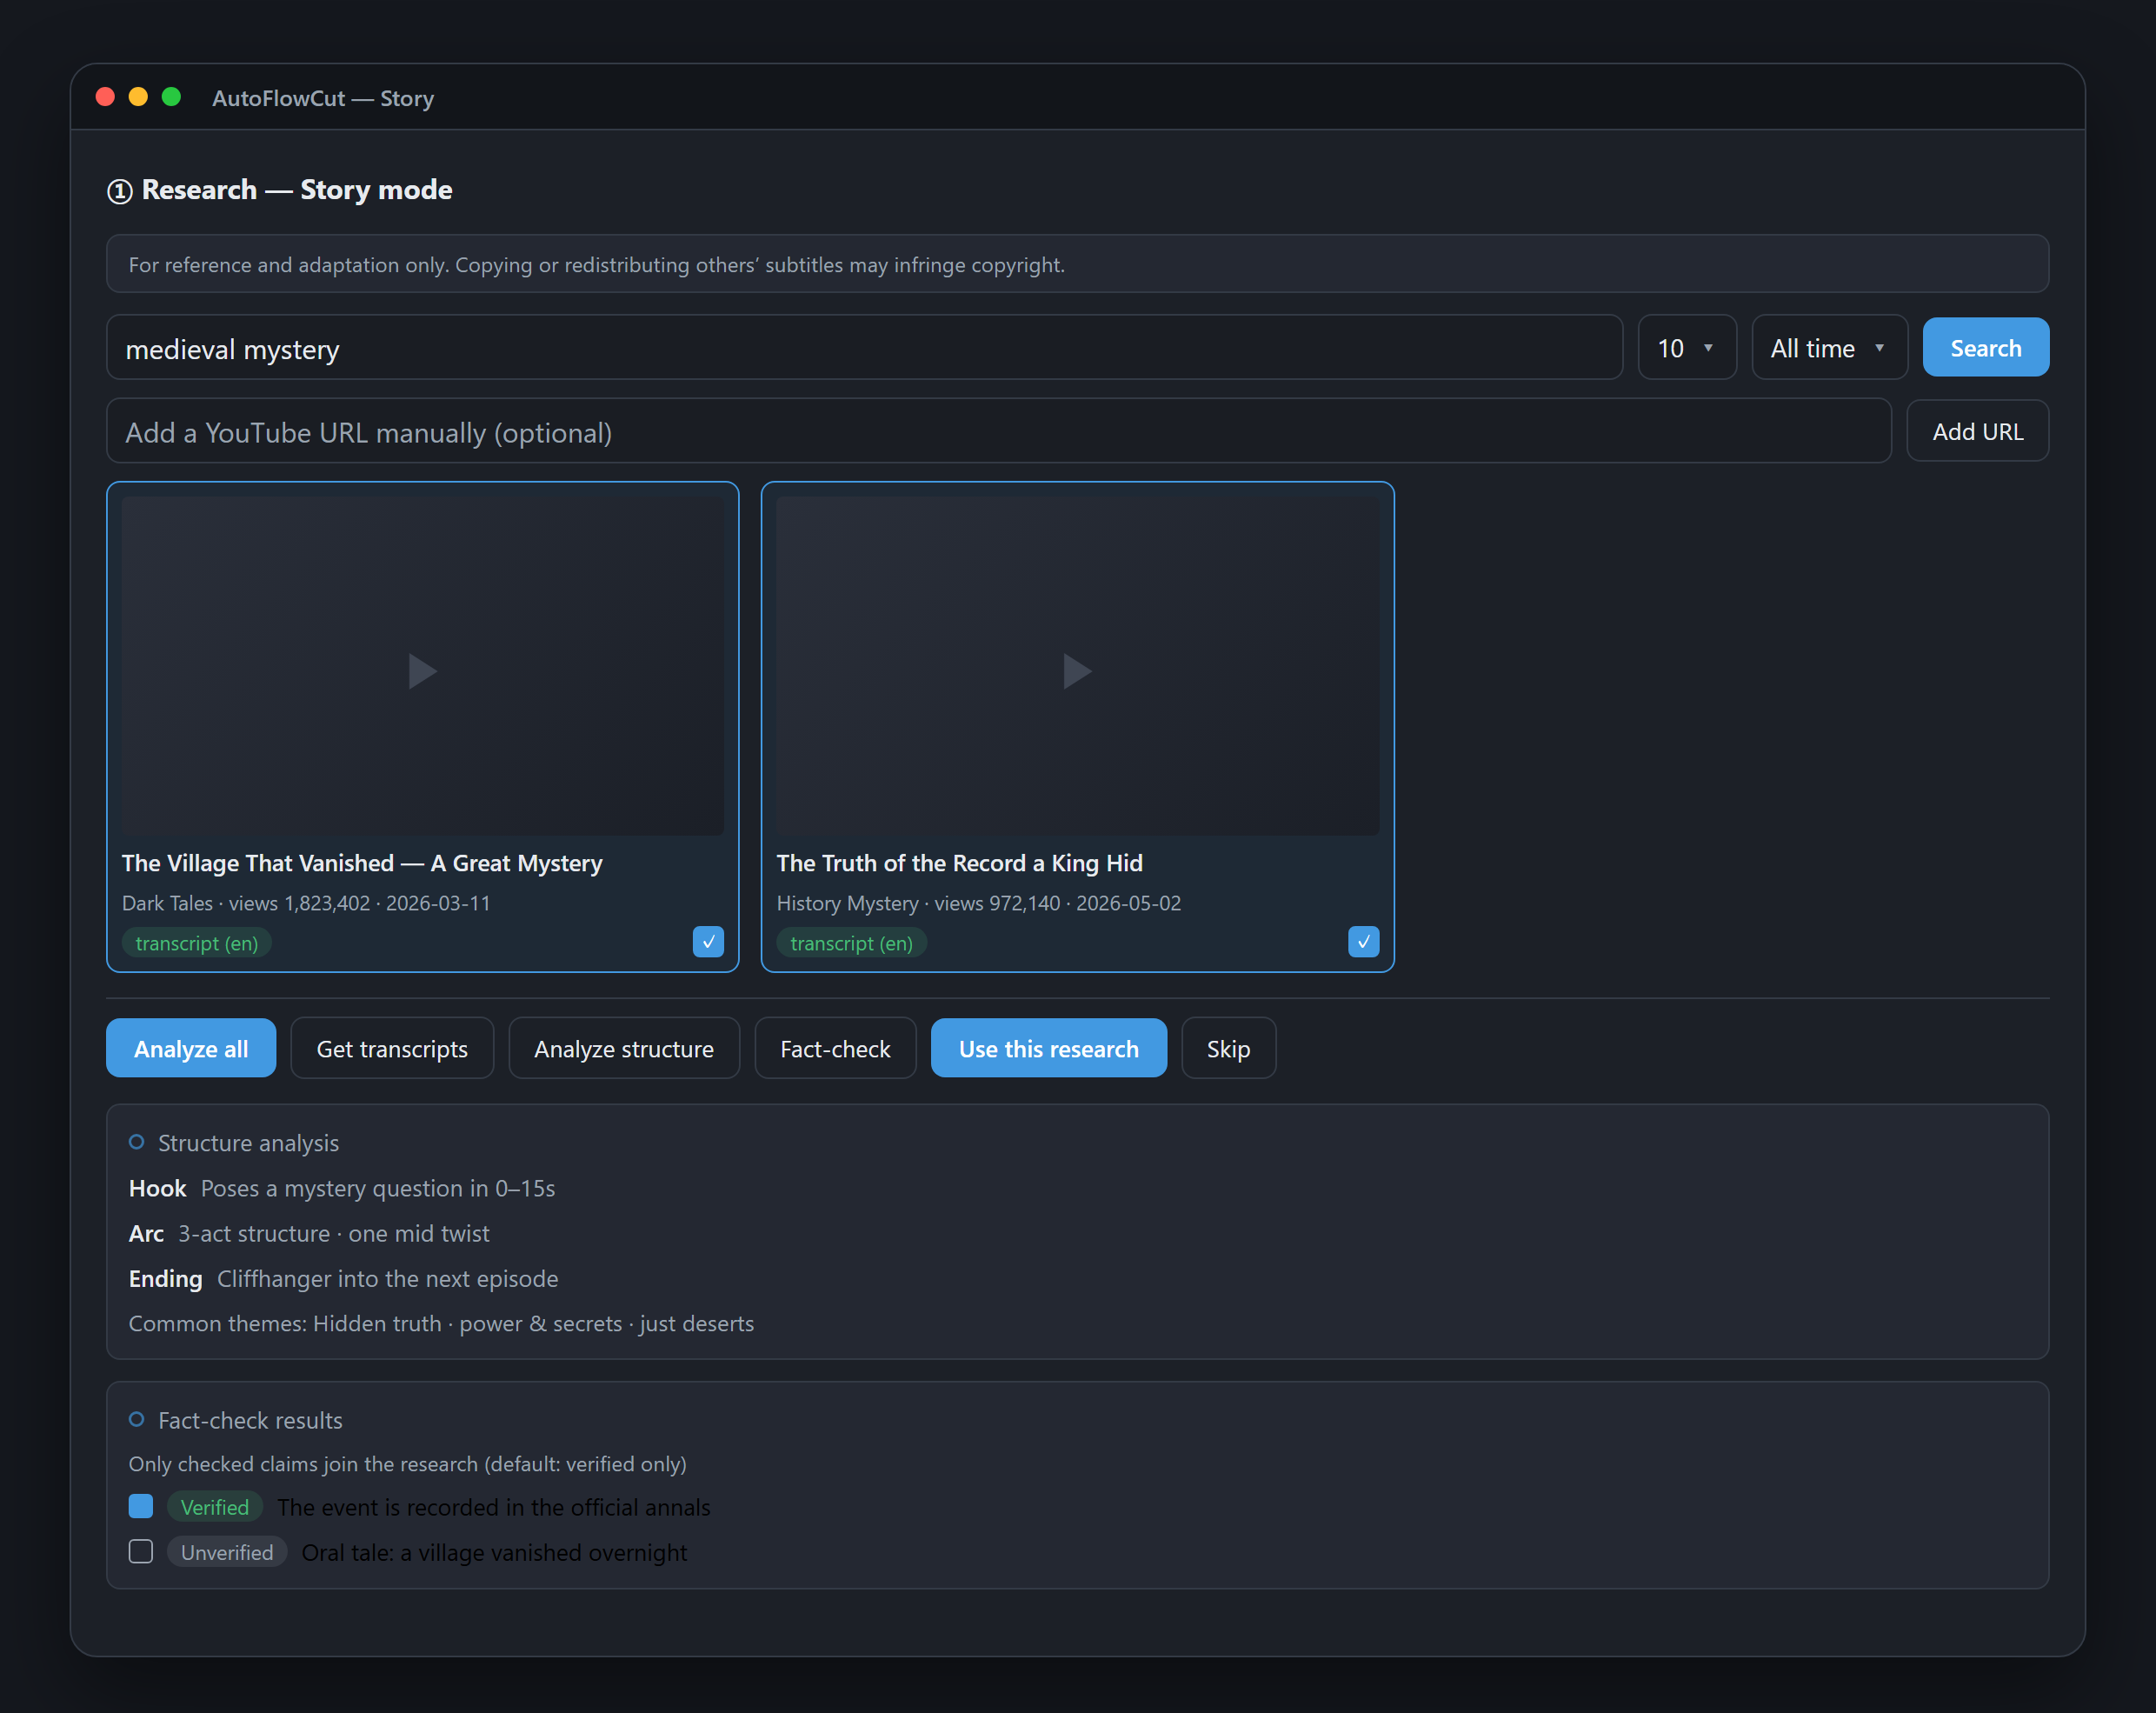Open the title The Truth of the Record a King Hid
2156x1713 pixels.
click(x=959, y=863)
